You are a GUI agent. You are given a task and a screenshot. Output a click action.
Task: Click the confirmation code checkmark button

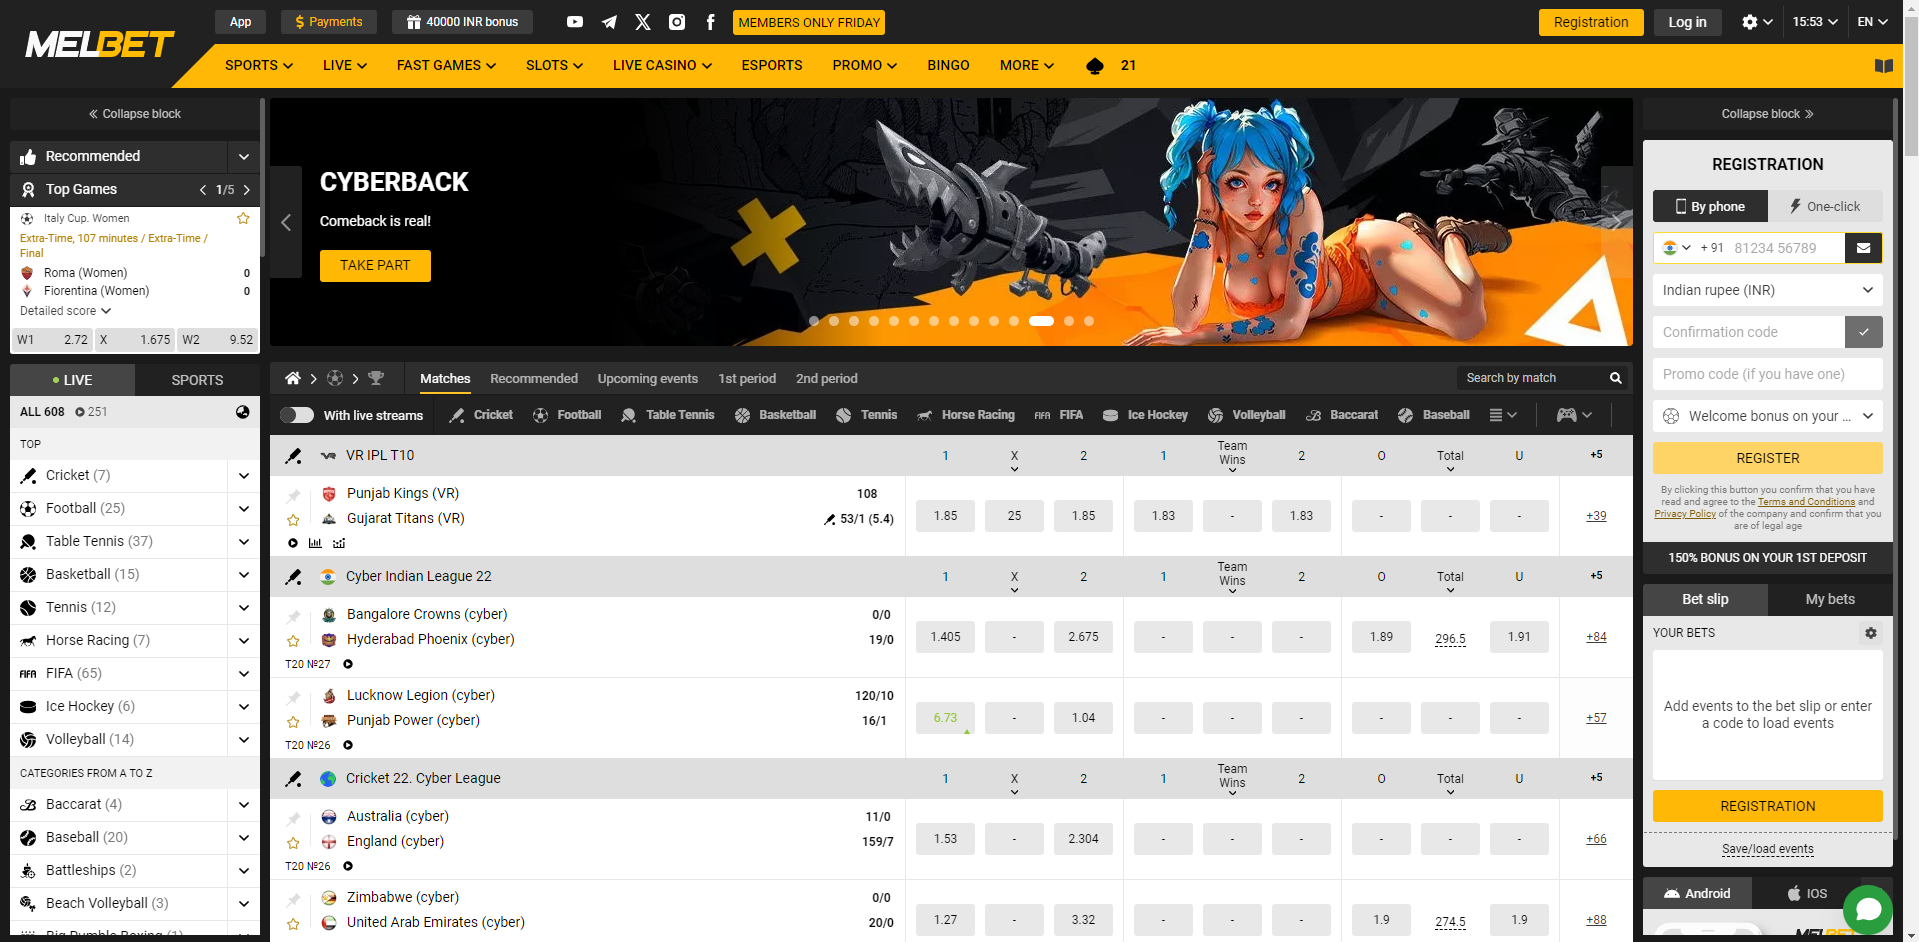click(x=1863, y=332)
